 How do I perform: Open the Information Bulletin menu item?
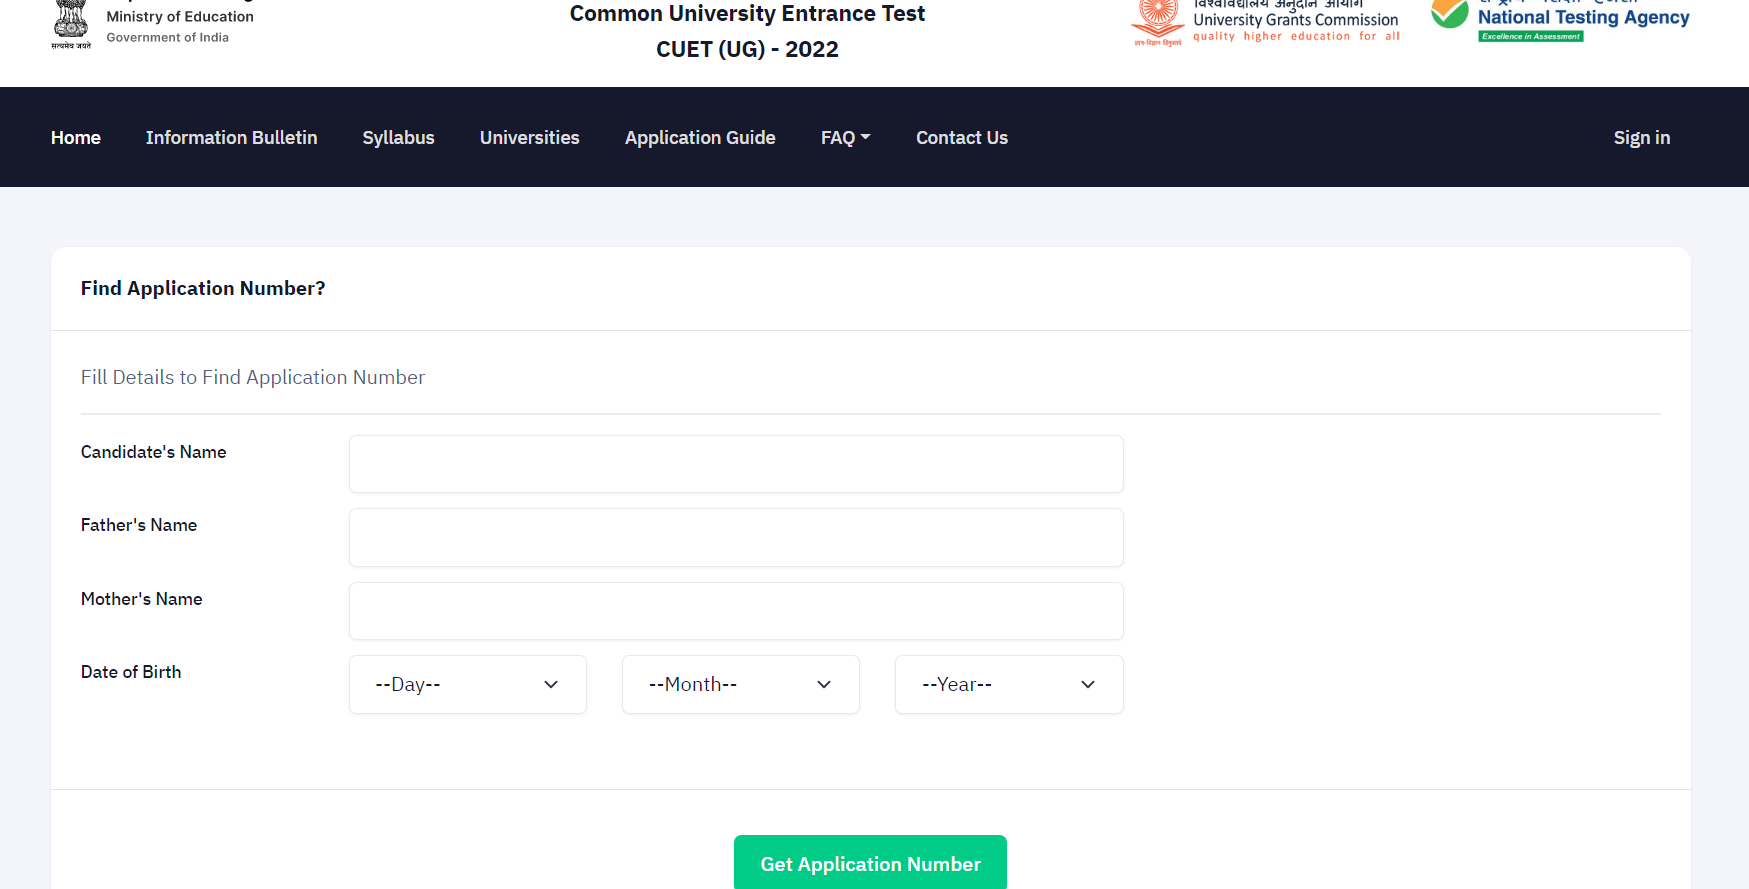pos(231,138)
